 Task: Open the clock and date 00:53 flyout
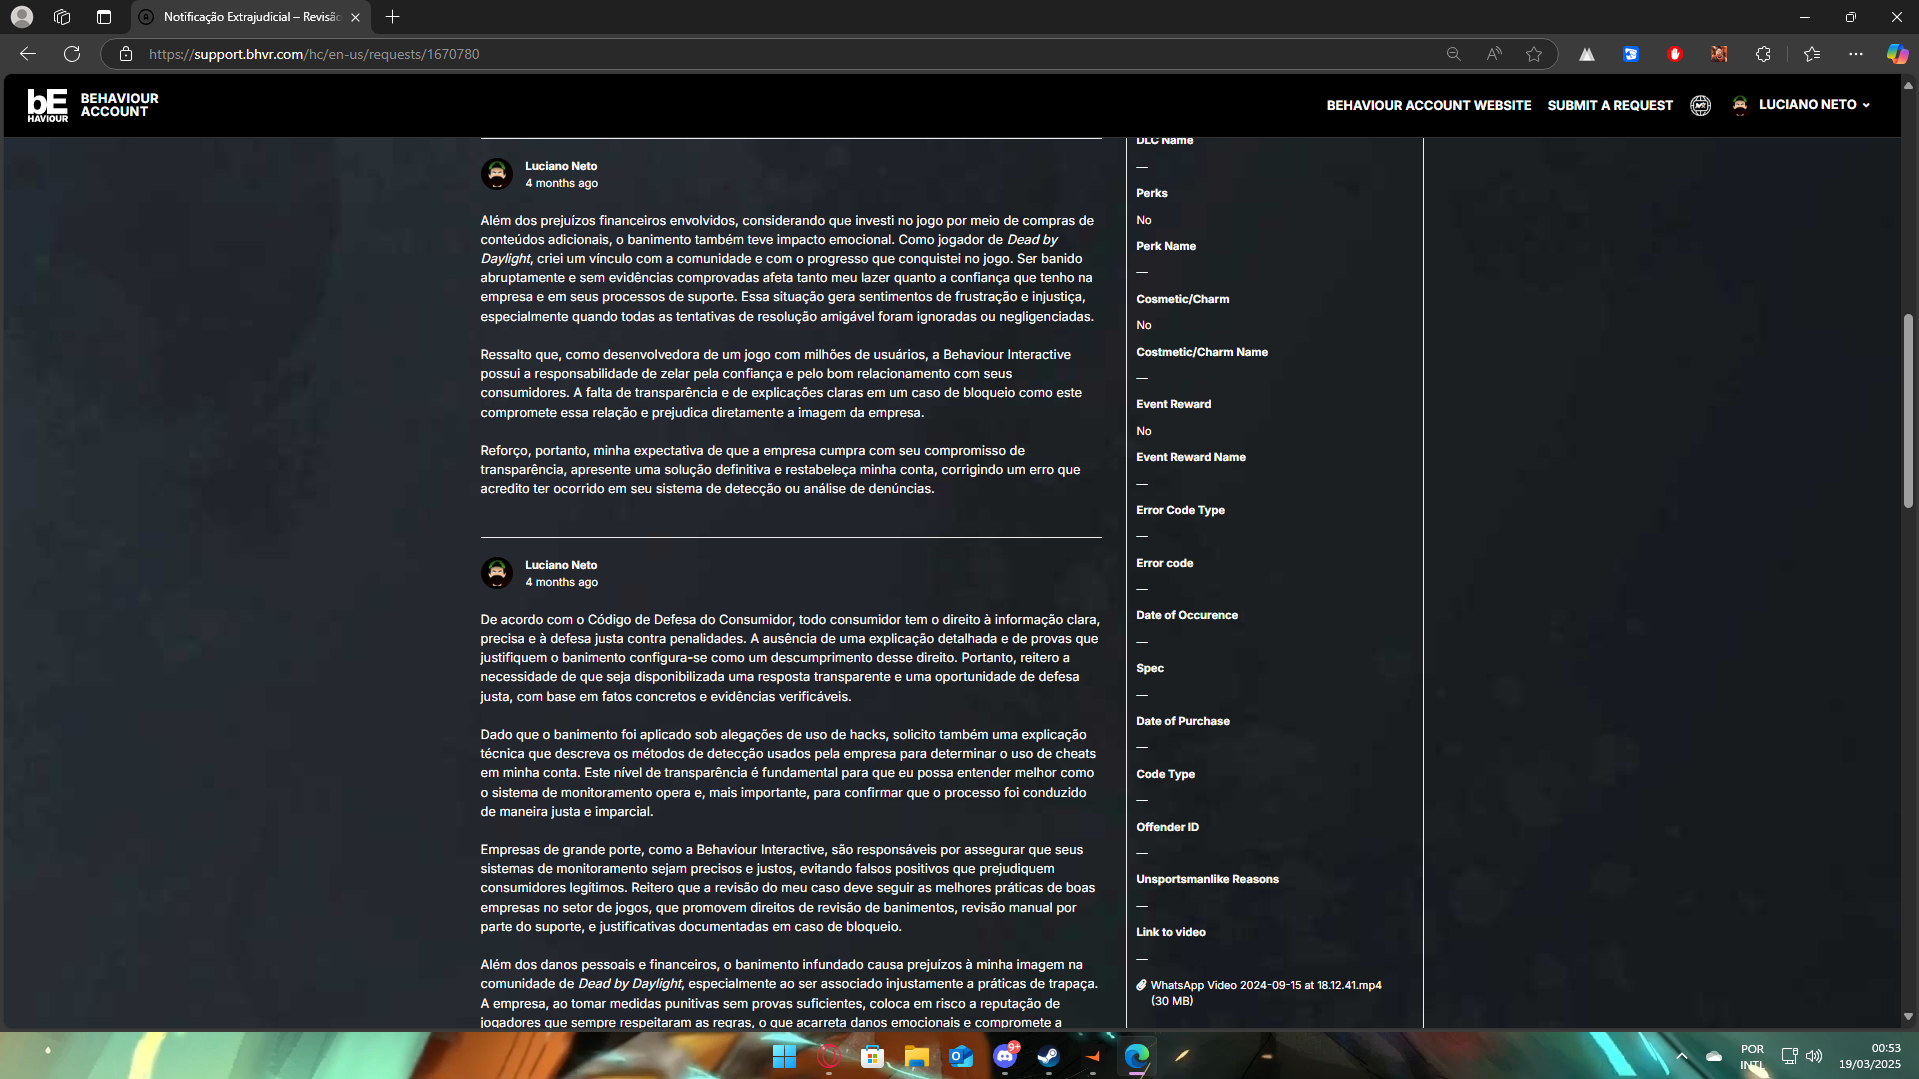(1869, 1056)
